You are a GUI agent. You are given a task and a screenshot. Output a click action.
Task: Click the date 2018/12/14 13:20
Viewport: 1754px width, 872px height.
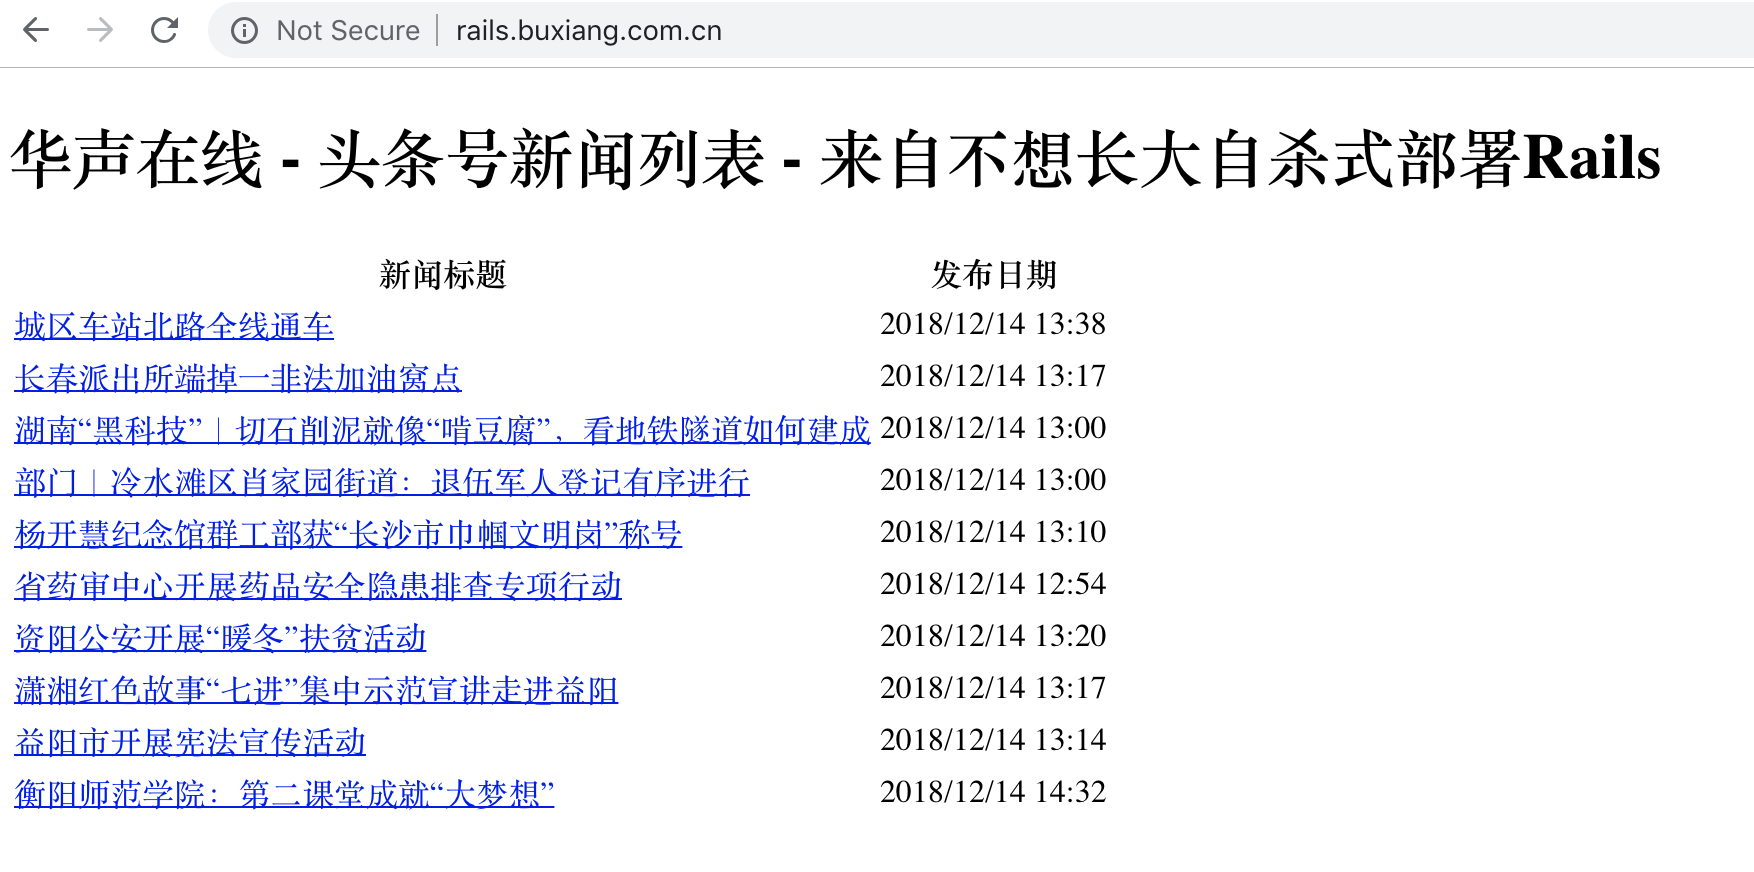[993, 636]
